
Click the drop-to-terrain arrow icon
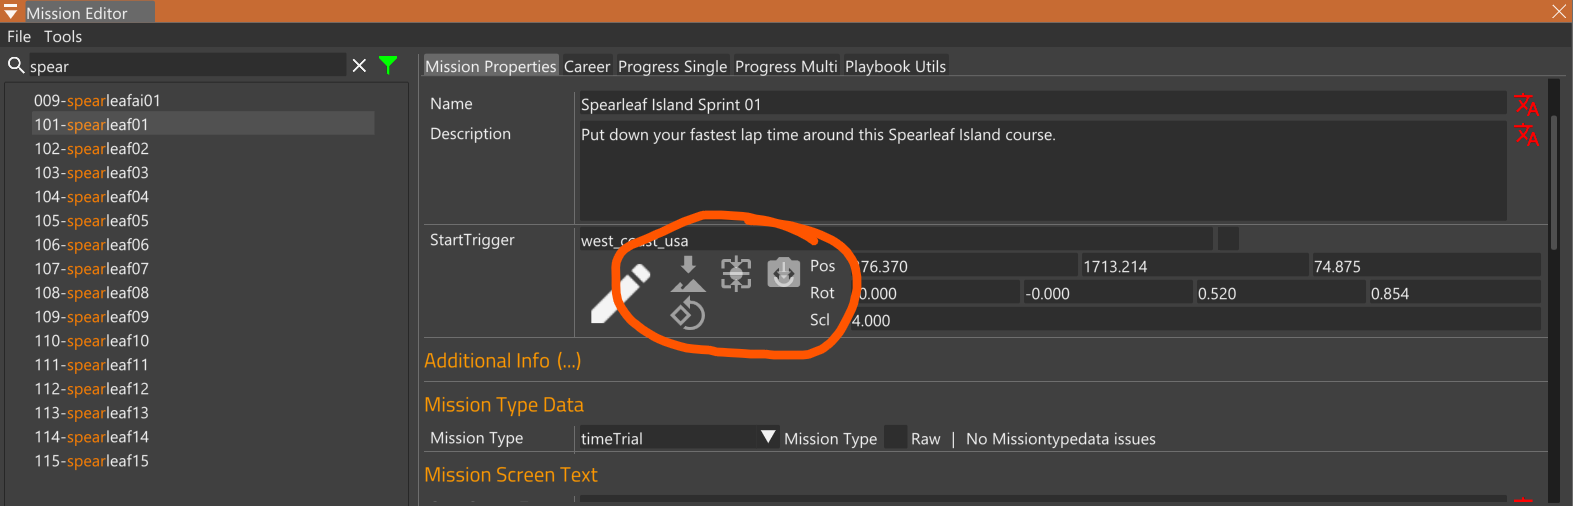(688, 274)
